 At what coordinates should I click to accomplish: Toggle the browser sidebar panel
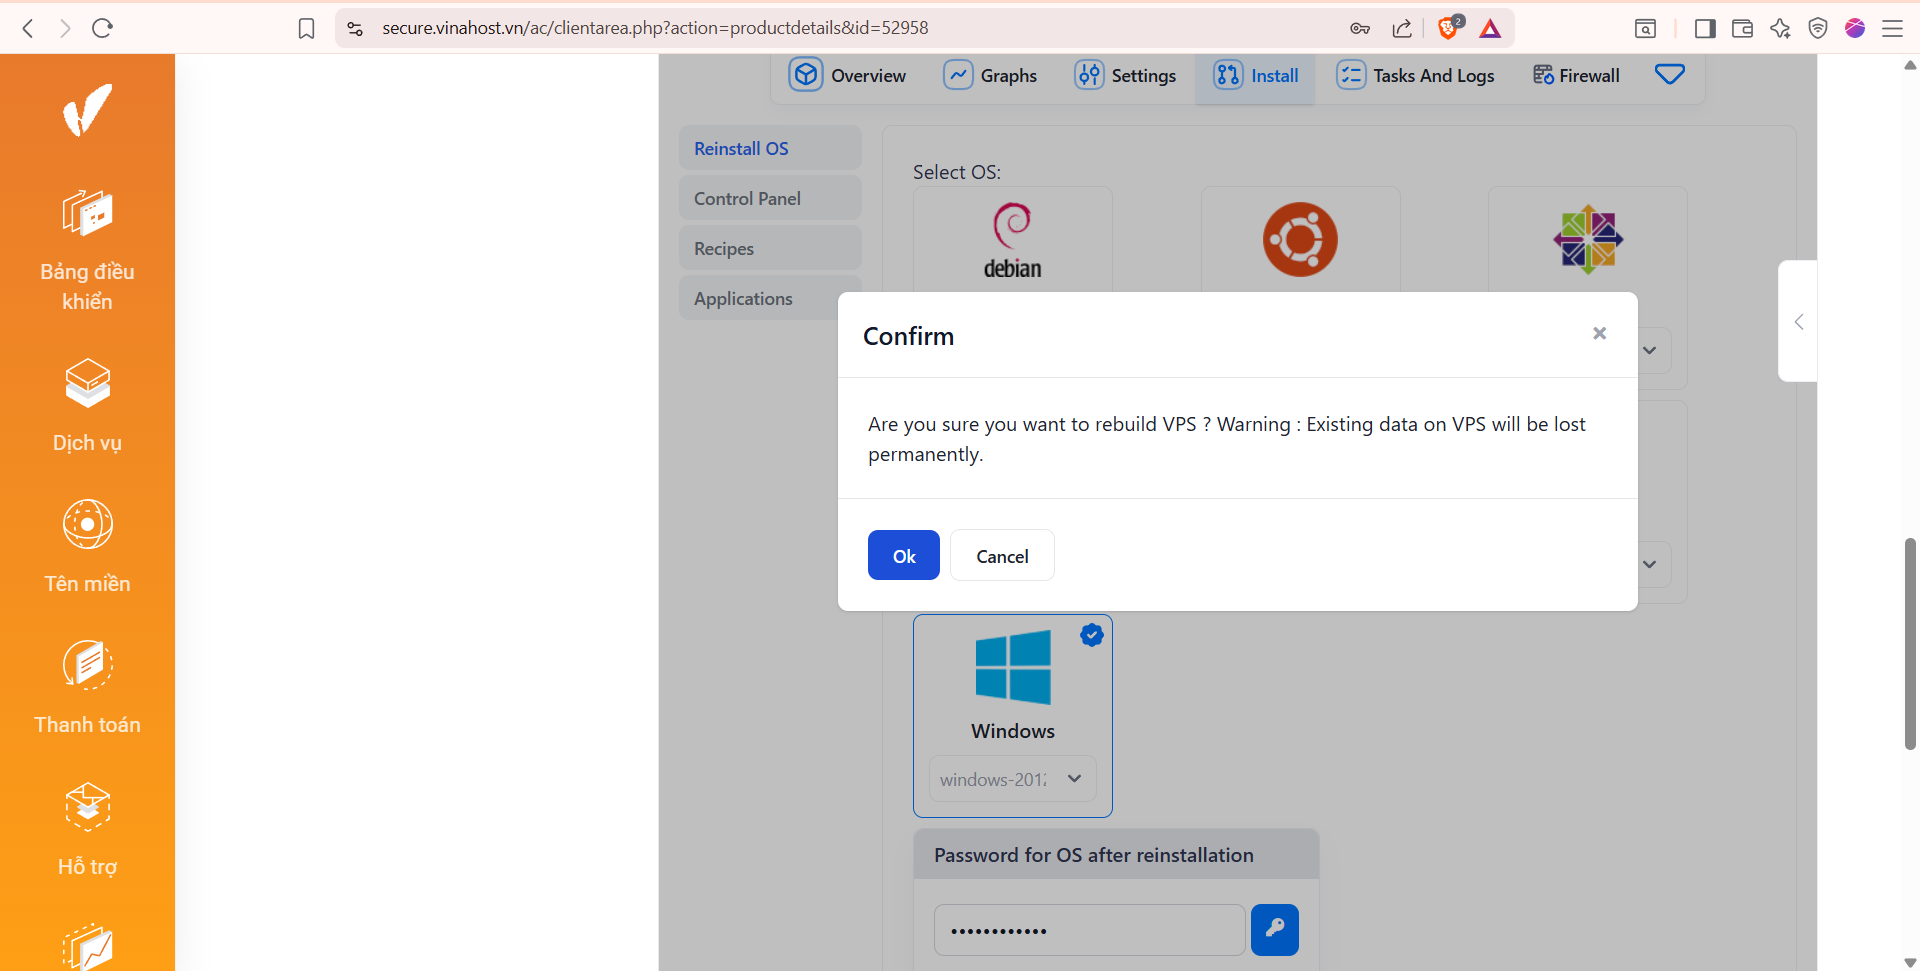1705,28
